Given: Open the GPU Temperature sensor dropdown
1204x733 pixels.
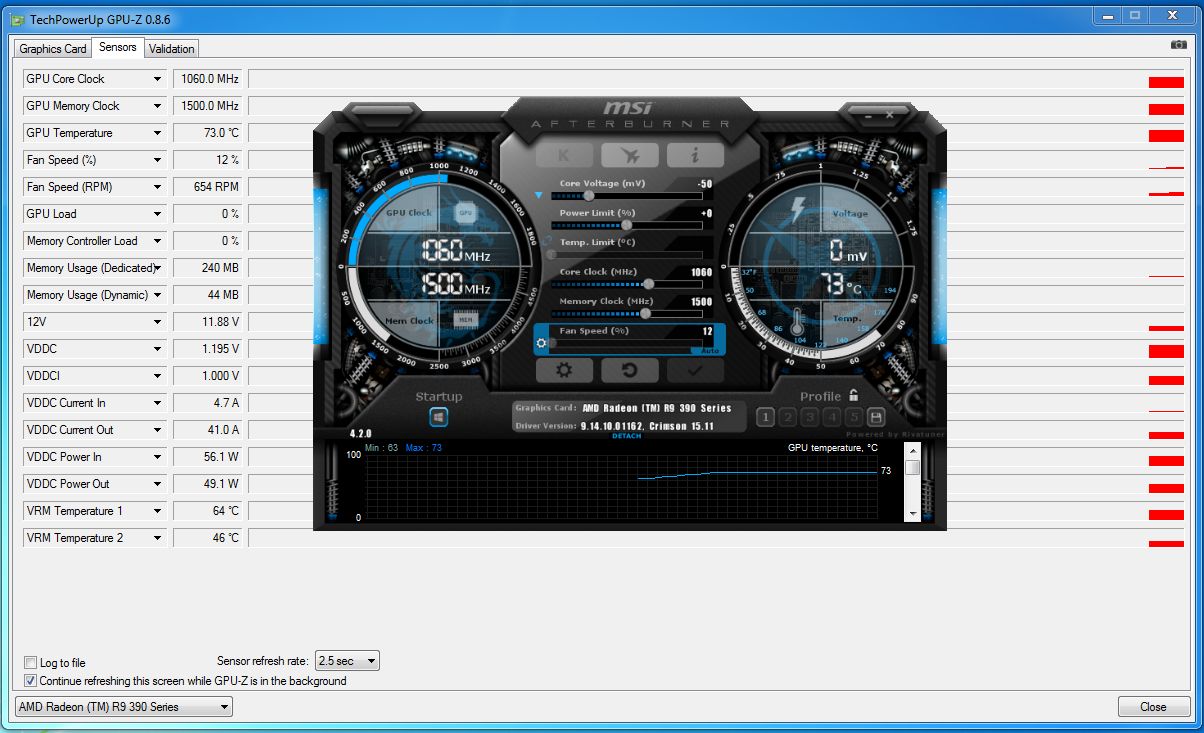Looking at the screenshot, I should coord(157,133).
